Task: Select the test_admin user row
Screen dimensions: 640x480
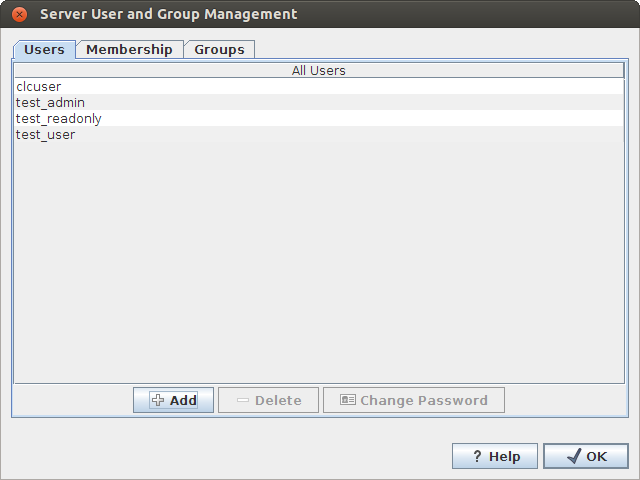Action: pyautogui.click(x=50, y=103)
